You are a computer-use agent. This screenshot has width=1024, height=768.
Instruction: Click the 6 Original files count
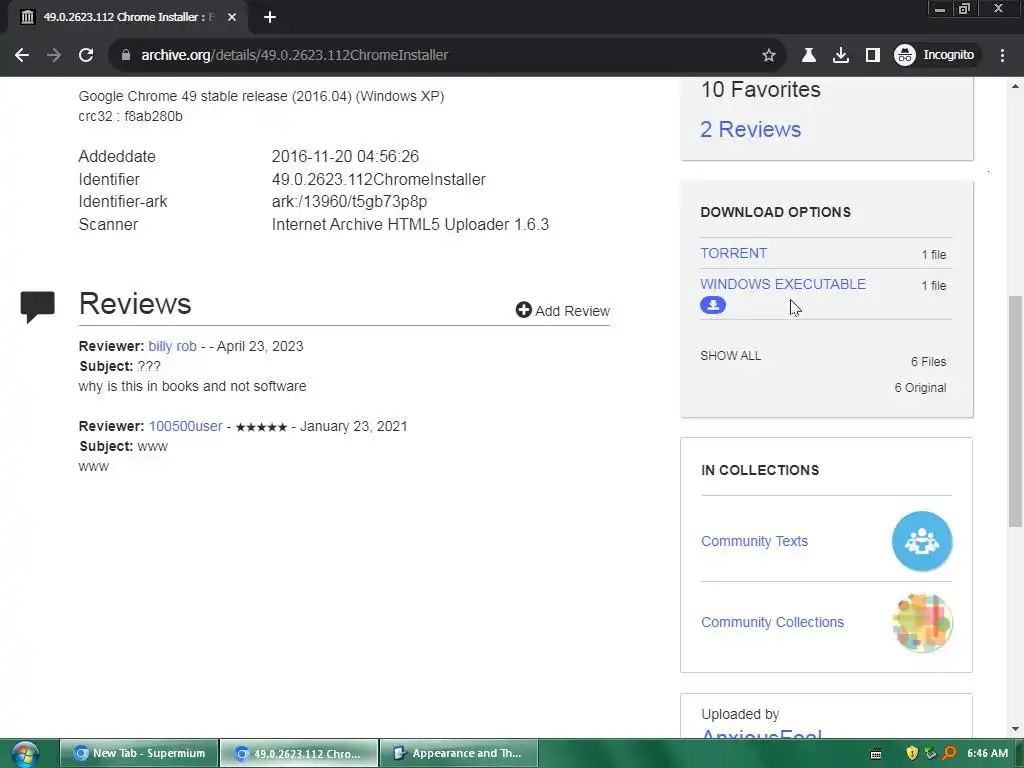[x=920, y=388]
